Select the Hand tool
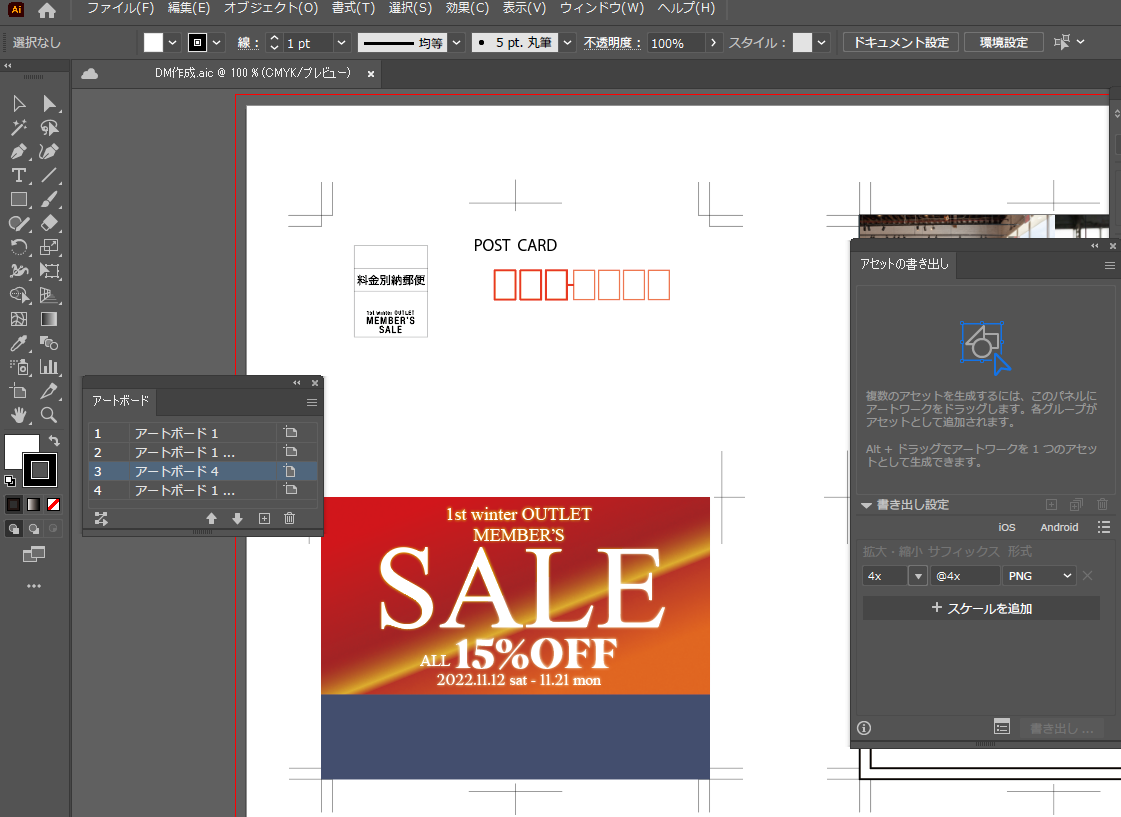This screenshot has width=1121, height=817. tap(18, 415)
